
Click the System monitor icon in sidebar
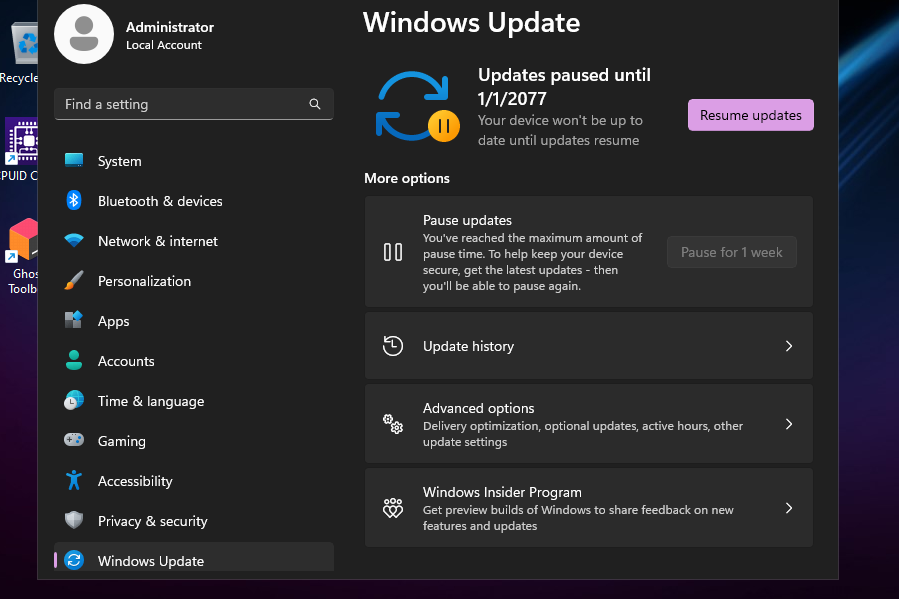74,161
